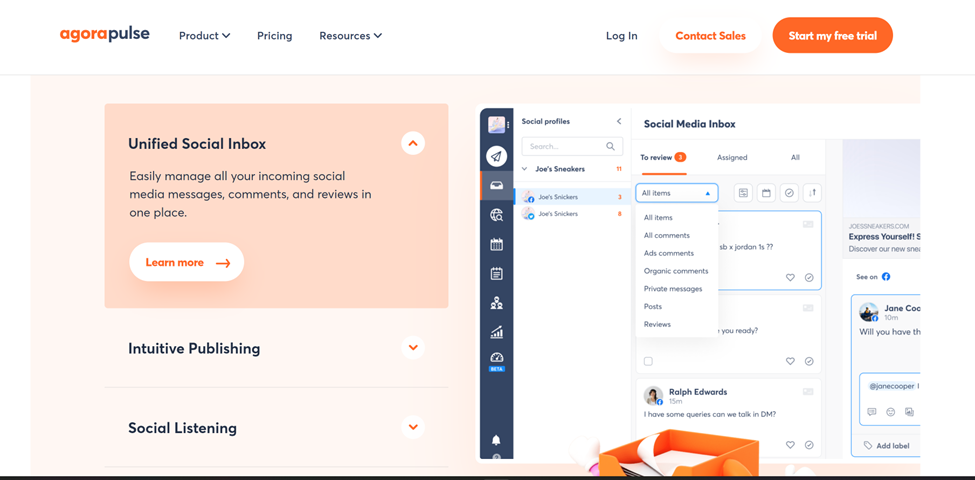Open the paper-plane Publish icon in sidebar
Image resolution: width=975 pixels, height=480 pixels.
point(496,156)
